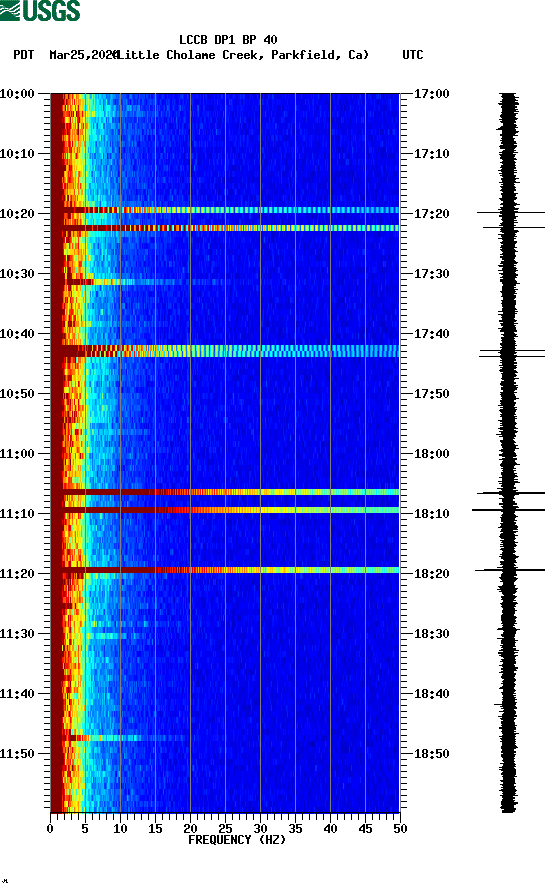Click the '11:30' PDT time label
The width and height of the screenshot is (552, 892).
17,634
